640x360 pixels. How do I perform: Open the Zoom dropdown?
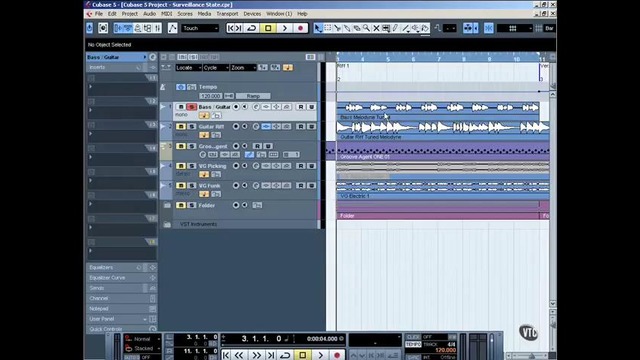(243, 68)
